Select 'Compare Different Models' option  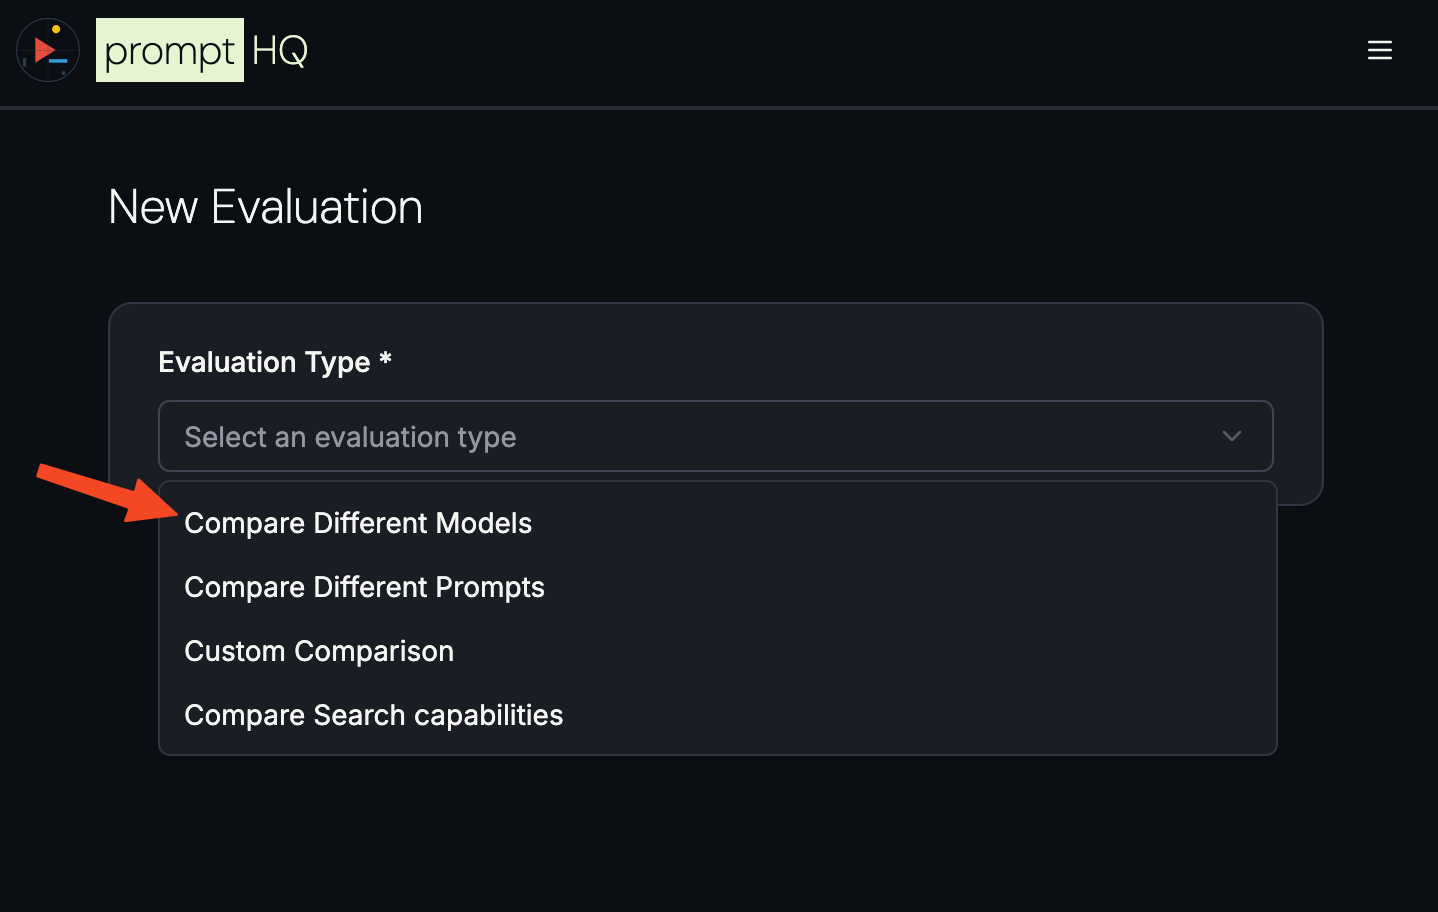(357, 522)
